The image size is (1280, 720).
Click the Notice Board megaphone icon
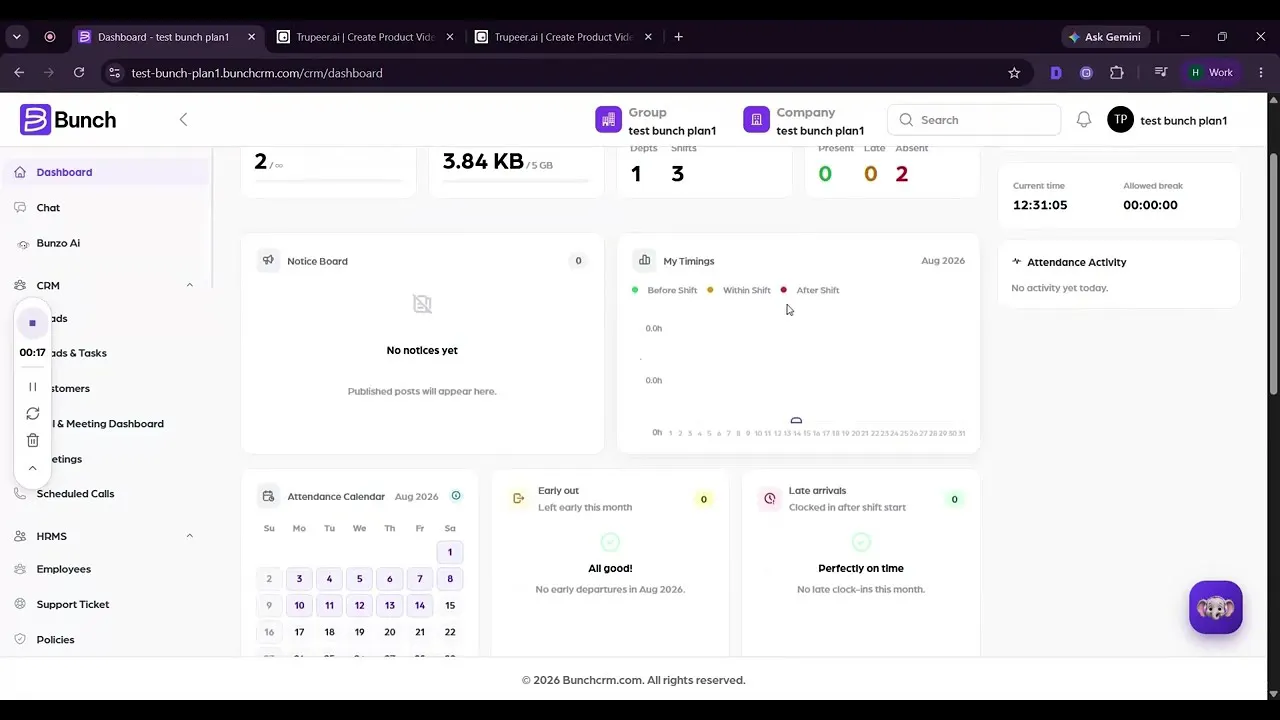(x=268, y=261)
